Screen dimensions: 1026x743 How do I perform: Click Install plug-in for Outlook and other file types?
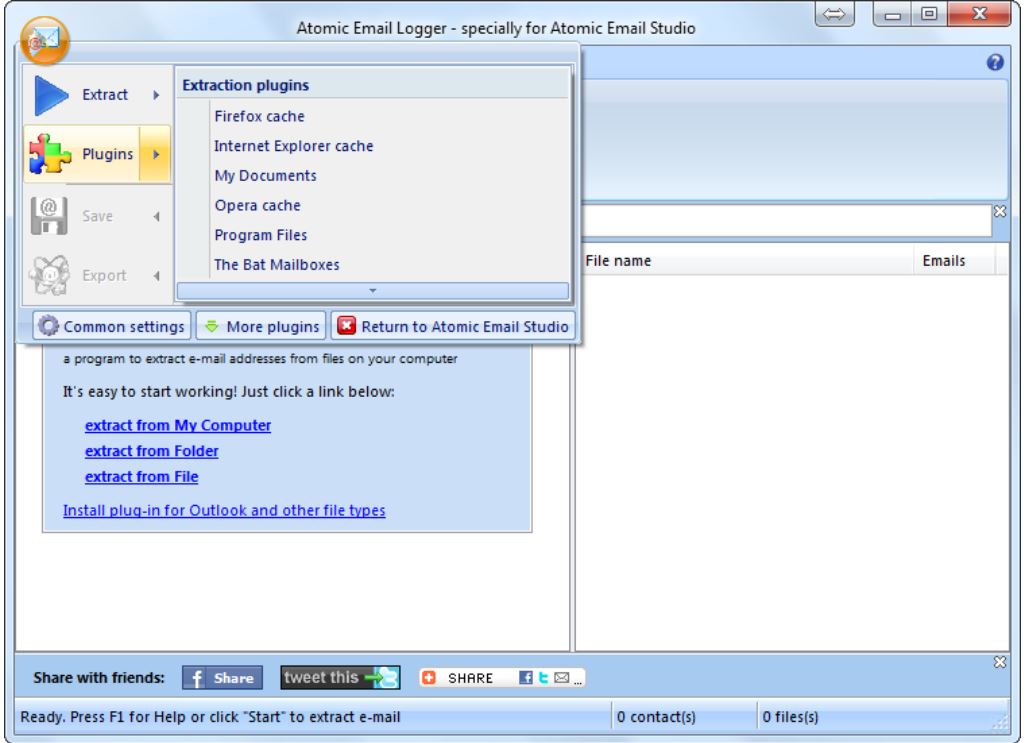pyautogui.click(x=224, y=510)
